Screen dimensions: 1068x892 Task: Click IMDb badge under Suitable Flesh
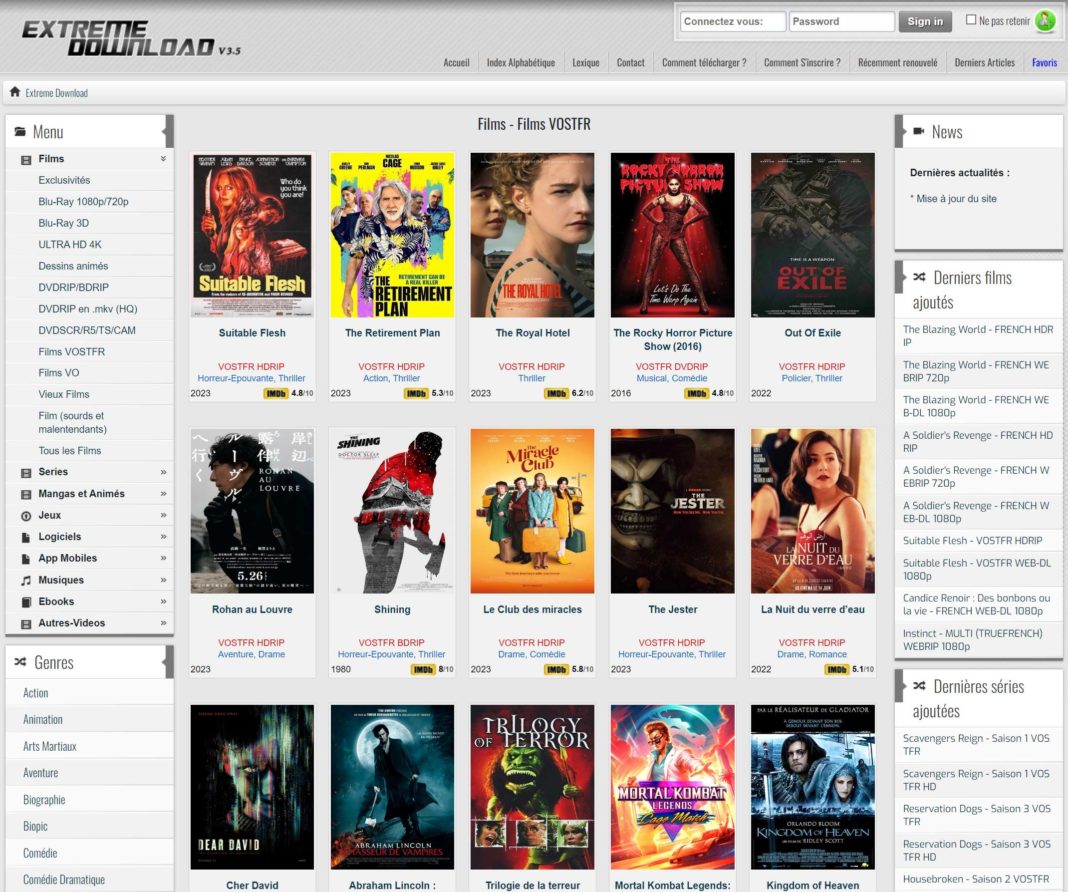click(x=276, y=394)
